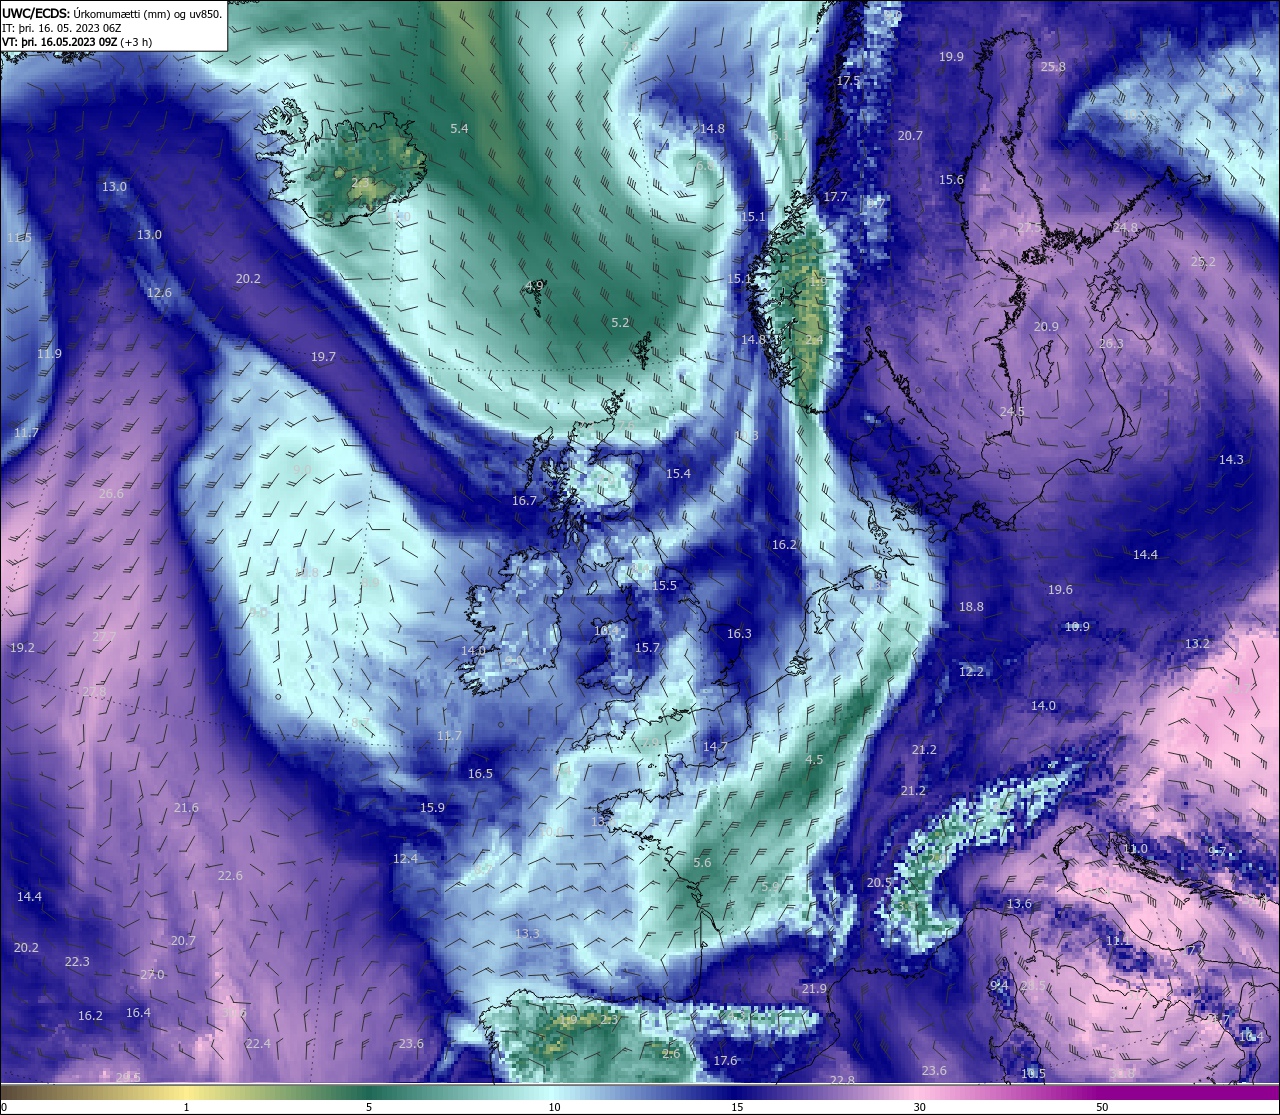Screen dimensions: 1280x1115
Task: Click the 22.3 value at lower left
Action: pos(77,962)
